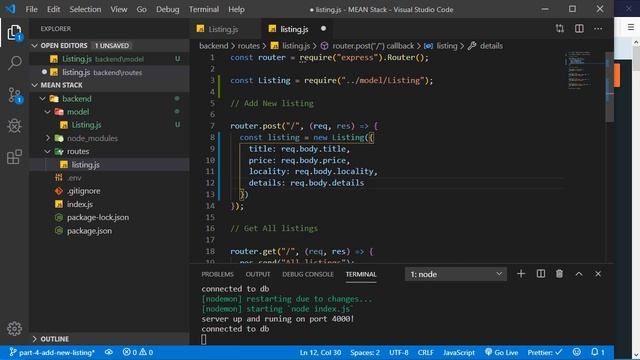Open editor More Actions ellipsis
640x360 pixels.
(x=598, y=29)
